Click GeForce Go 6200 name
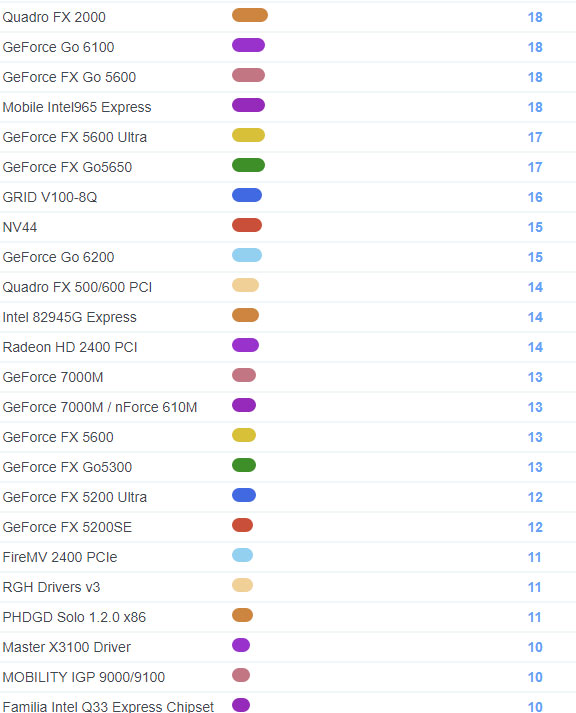 [58, 257]
